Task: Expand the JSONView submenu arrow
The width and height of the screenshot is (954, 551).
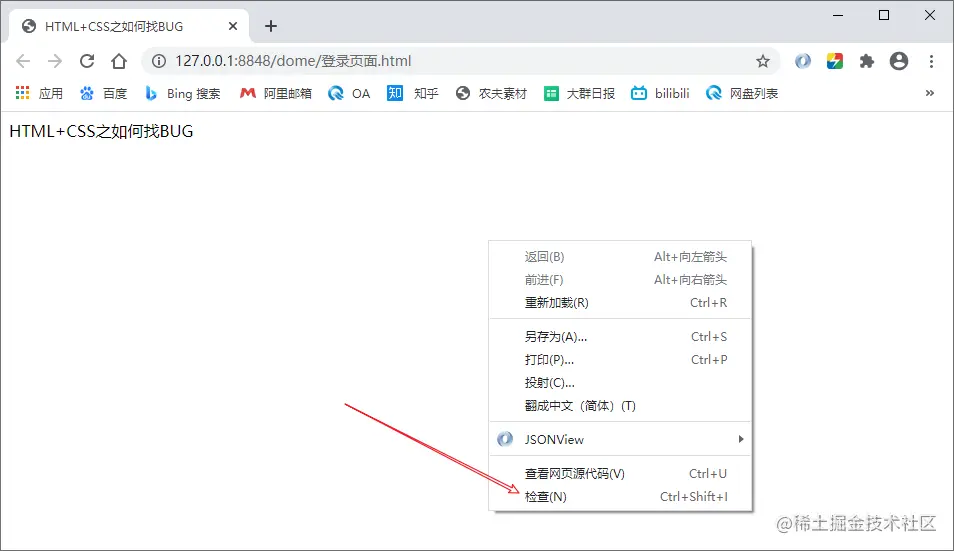Action: tap(740, 439)
